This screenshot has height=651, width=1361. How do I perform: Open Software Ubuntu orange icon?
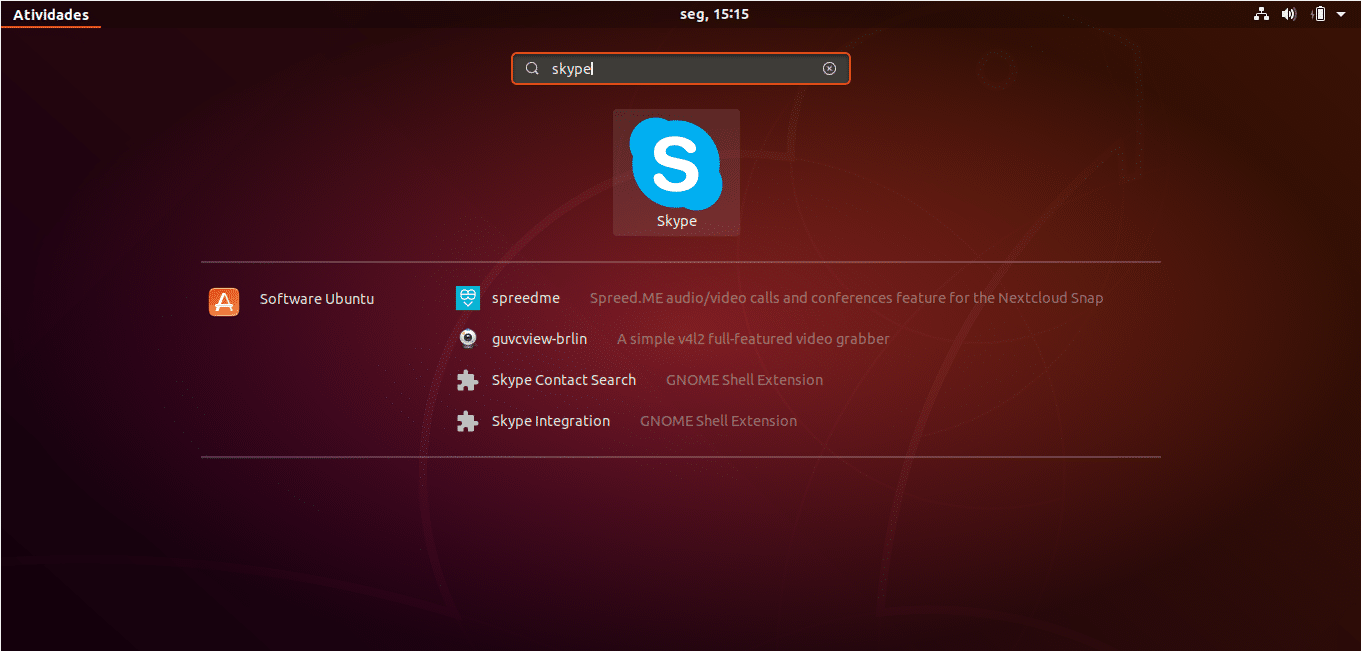click(x=224, y=301)
